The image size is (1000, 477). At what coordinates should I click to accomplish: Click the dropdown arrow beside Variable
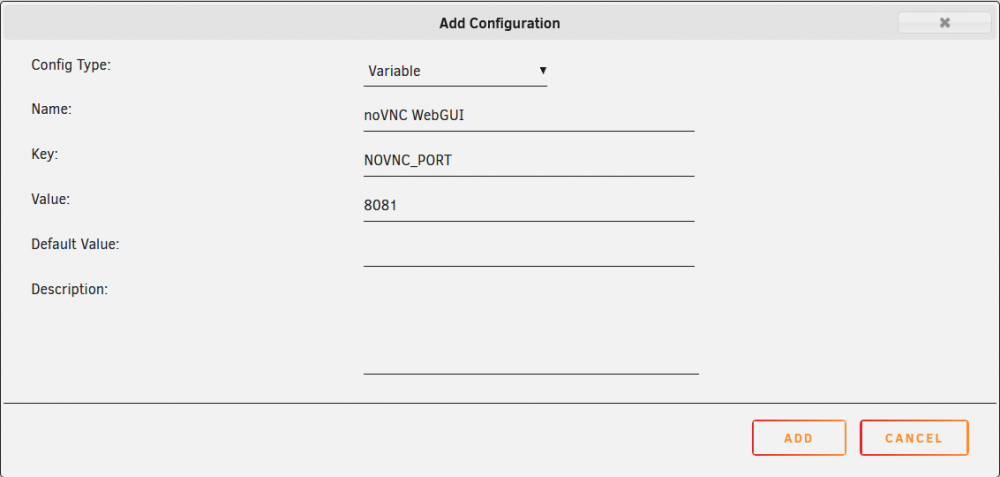pos(543,71)
